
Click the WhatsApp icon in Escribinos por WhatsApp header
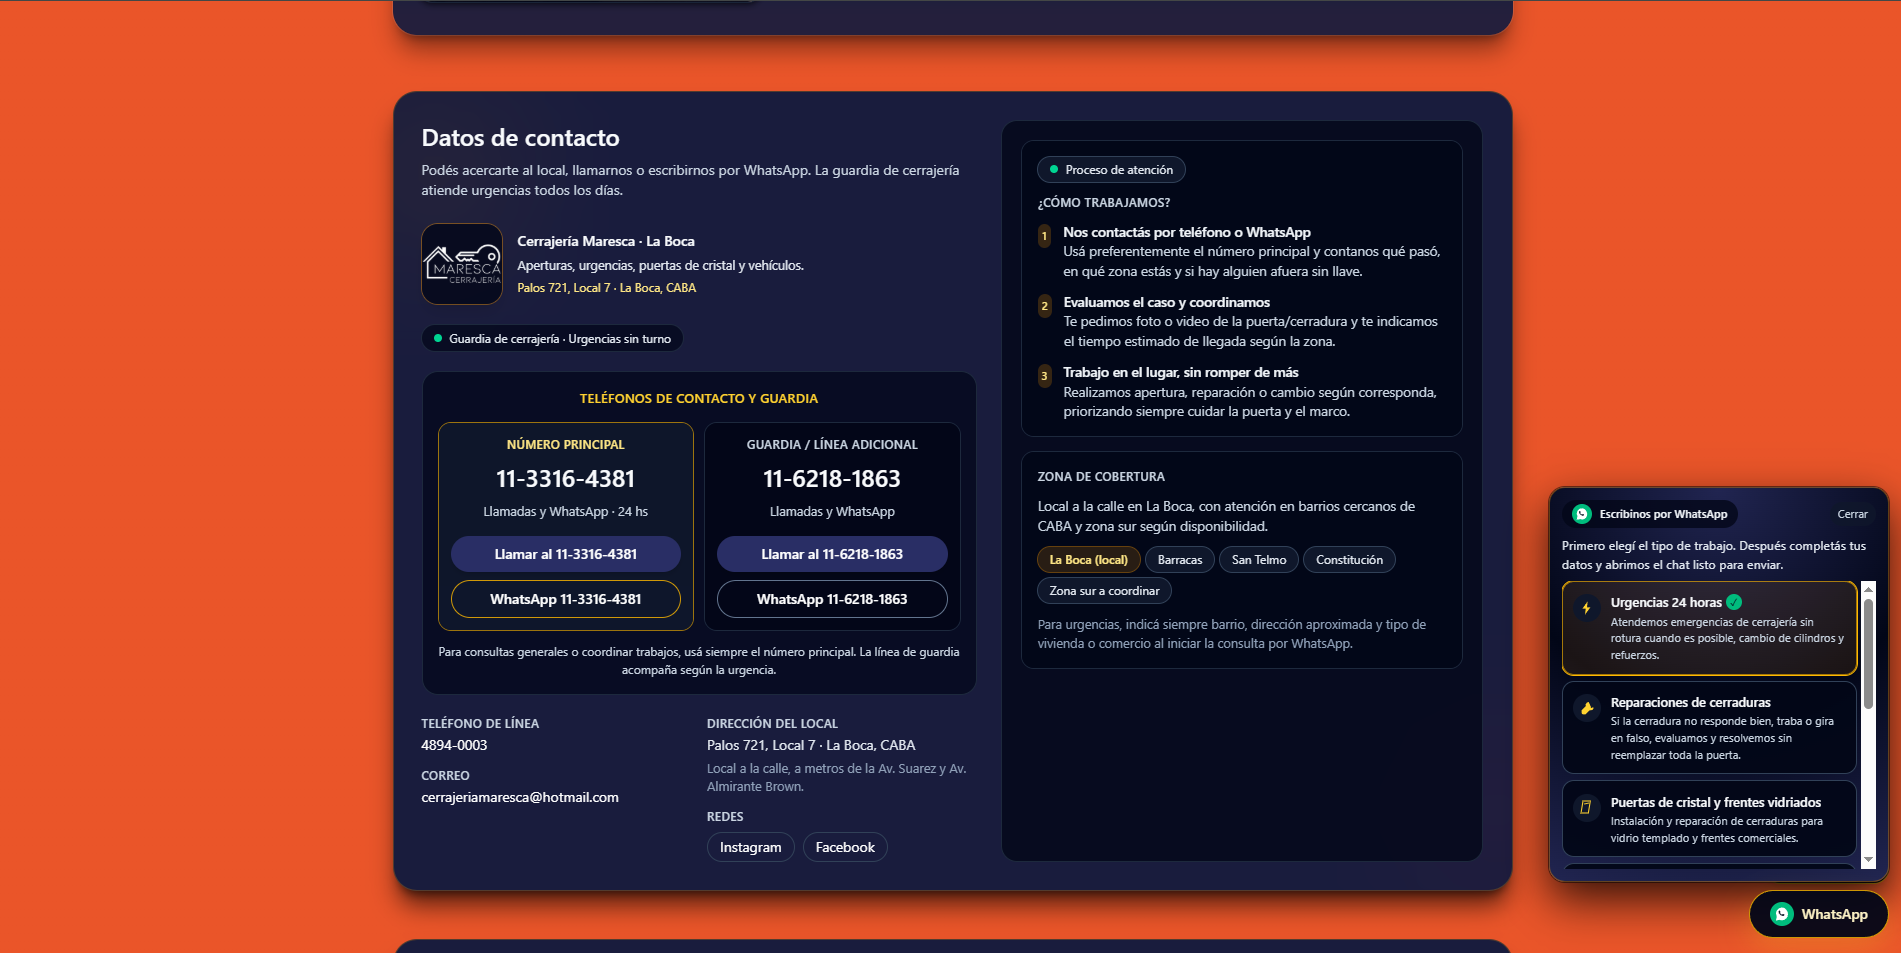click(1582, 513)
